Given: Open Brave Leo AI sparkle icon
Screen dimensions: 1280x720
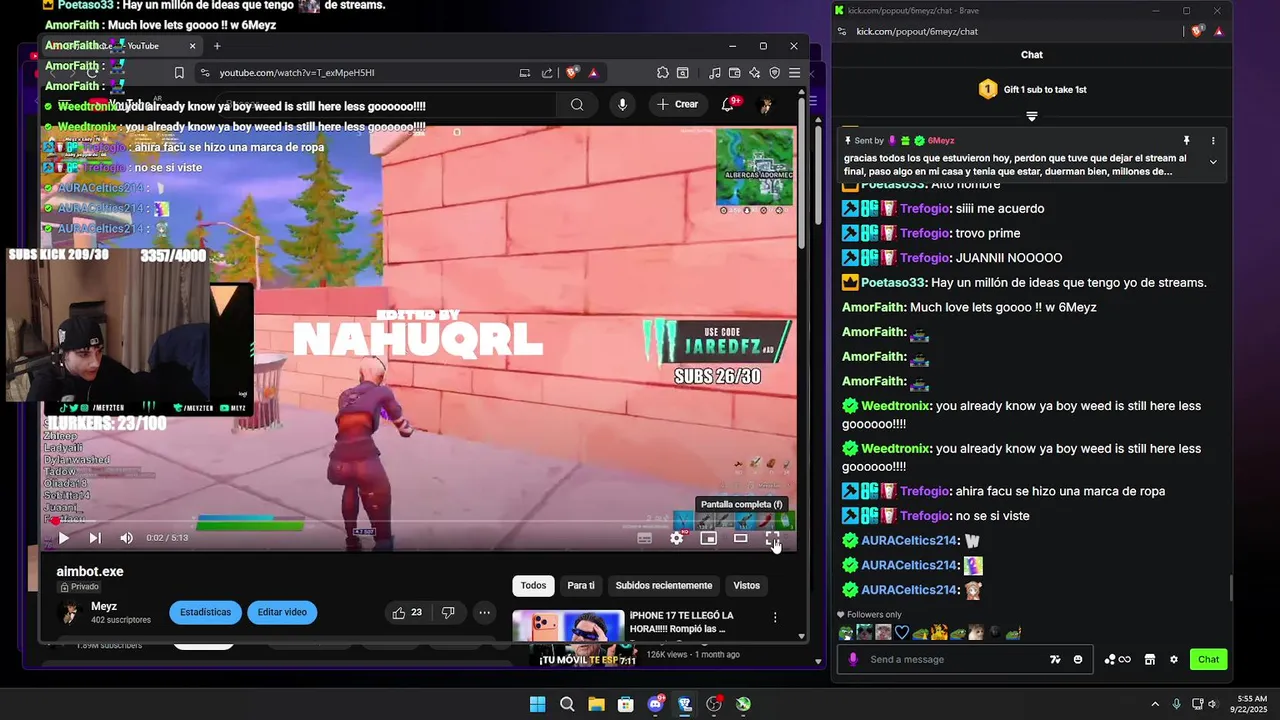Looking at the screenshot, I should [755, 72].
